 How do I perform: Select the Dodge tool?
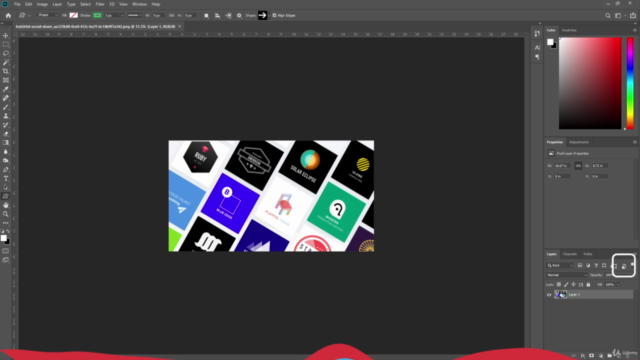(6, 161)
